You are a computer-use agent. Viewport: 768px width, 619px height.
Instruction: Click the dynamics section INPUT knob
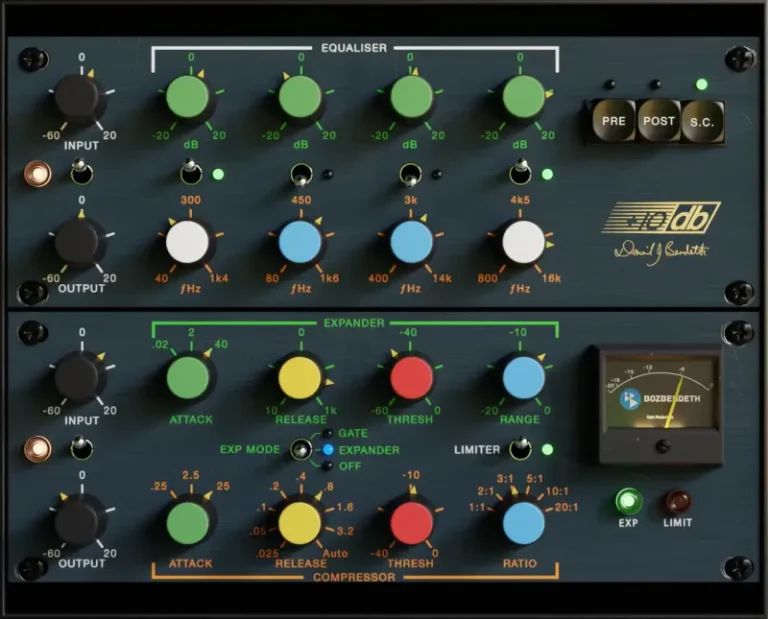pos(76,377)
